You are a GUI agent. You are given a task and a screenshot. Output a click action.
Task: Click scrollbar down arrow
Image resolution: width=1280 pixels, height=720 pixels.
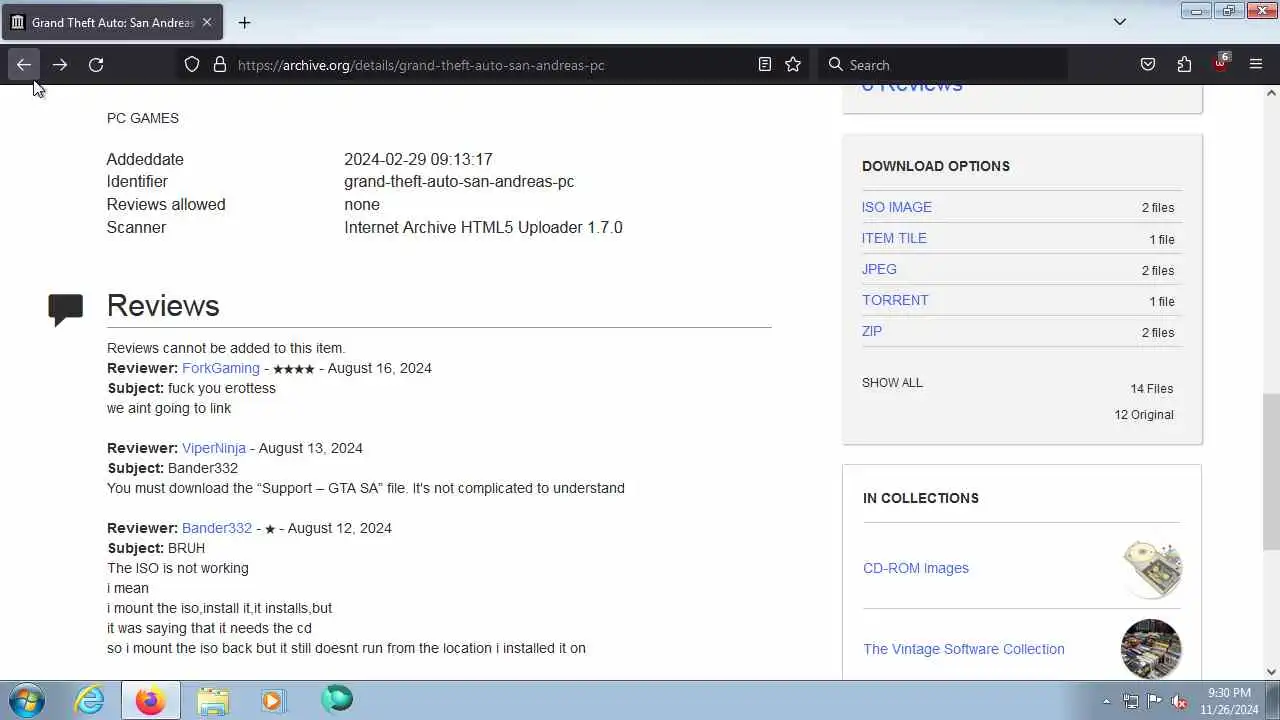(x=1271, y=672)
